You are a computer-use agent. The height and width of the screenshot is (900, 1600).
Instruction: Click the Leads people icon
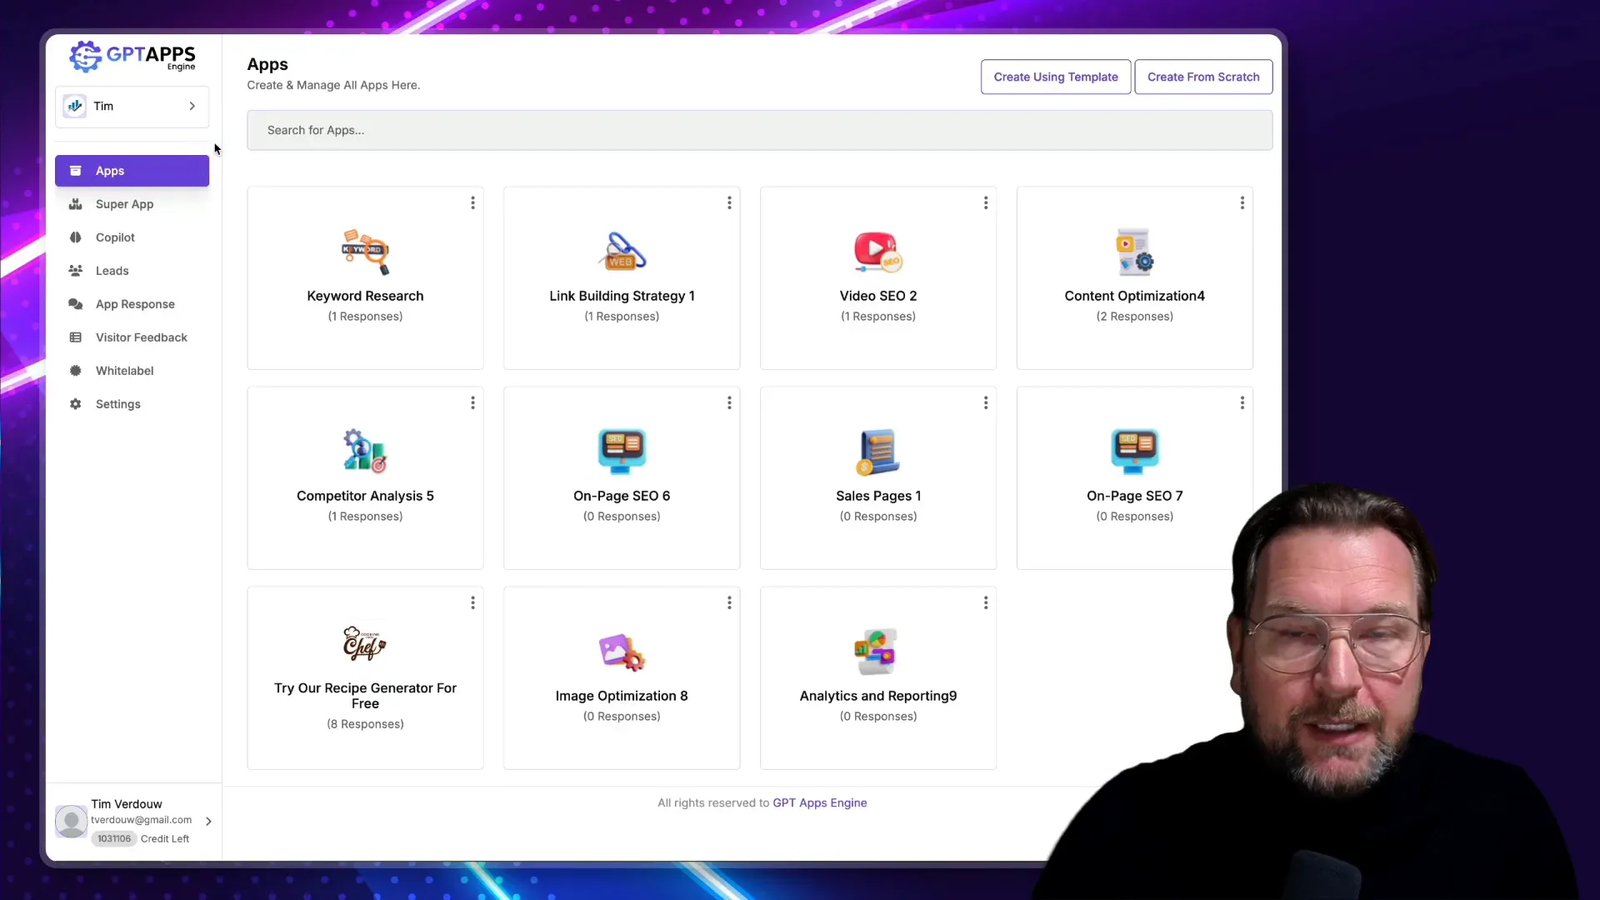click(75, 271)
